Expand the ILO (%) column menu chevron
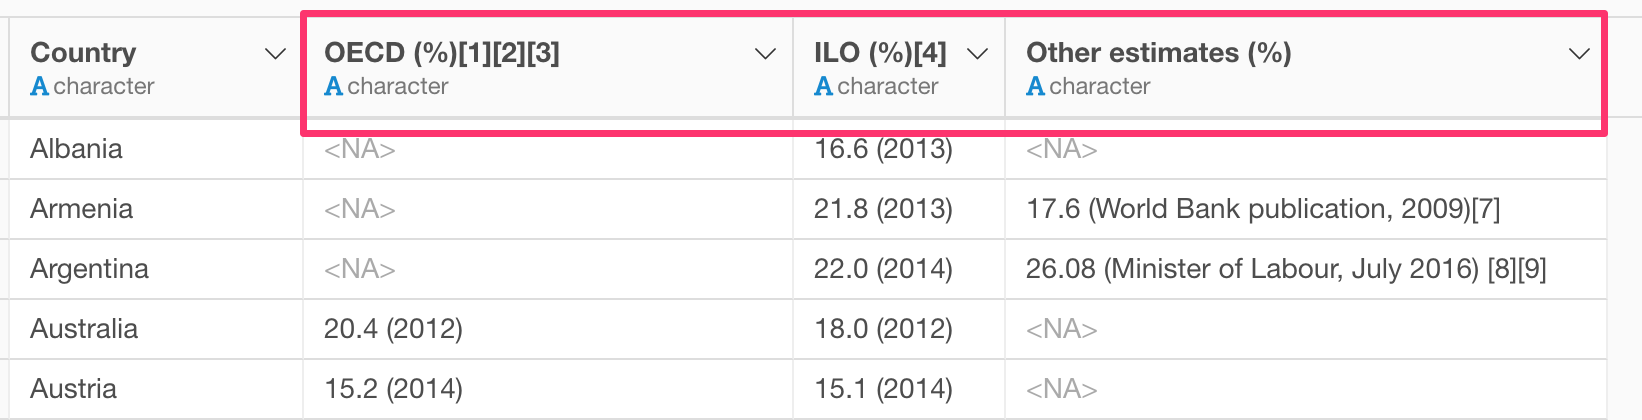This screenshot has height=420, width=1642. (x=977, y=54)
